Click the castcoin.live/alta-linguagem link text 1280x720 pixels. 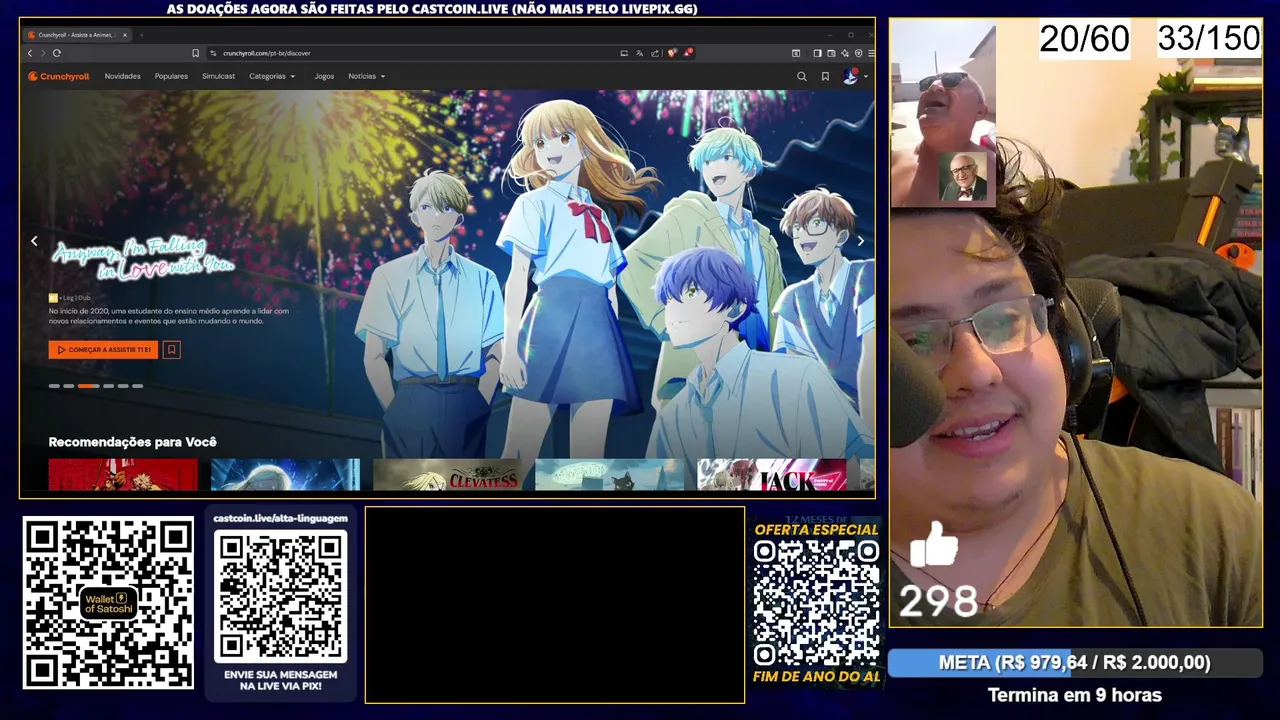tap(280, 518)
